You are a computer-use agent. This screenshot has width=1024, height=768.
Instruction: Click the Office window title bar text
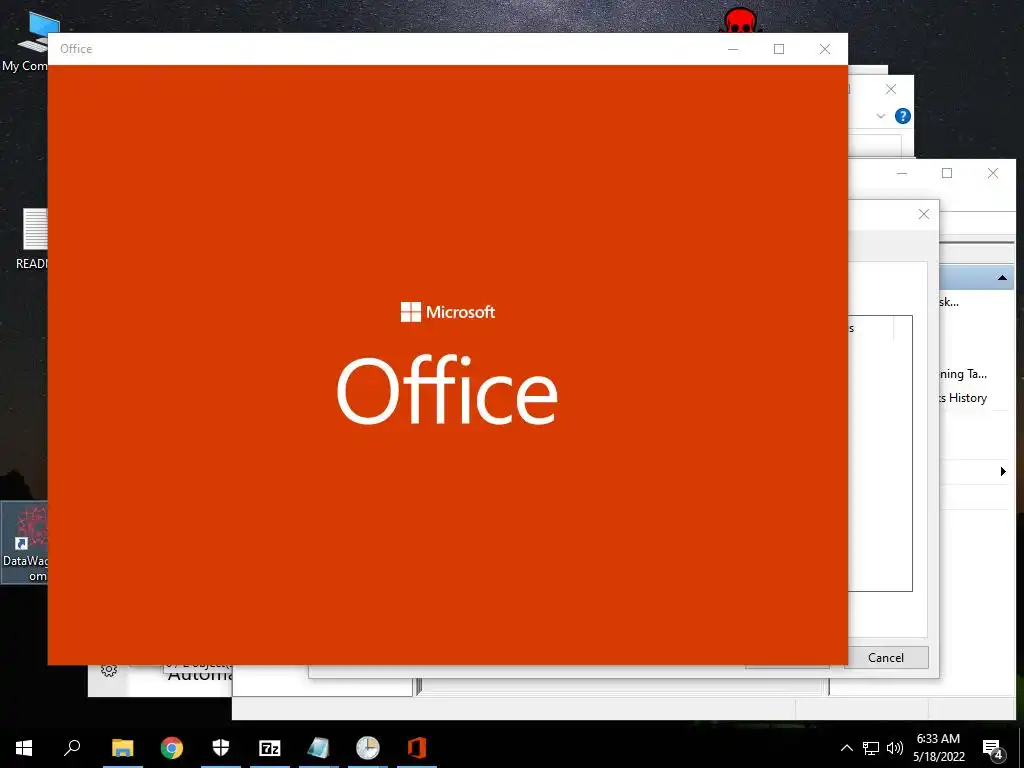tap(76, 49)
